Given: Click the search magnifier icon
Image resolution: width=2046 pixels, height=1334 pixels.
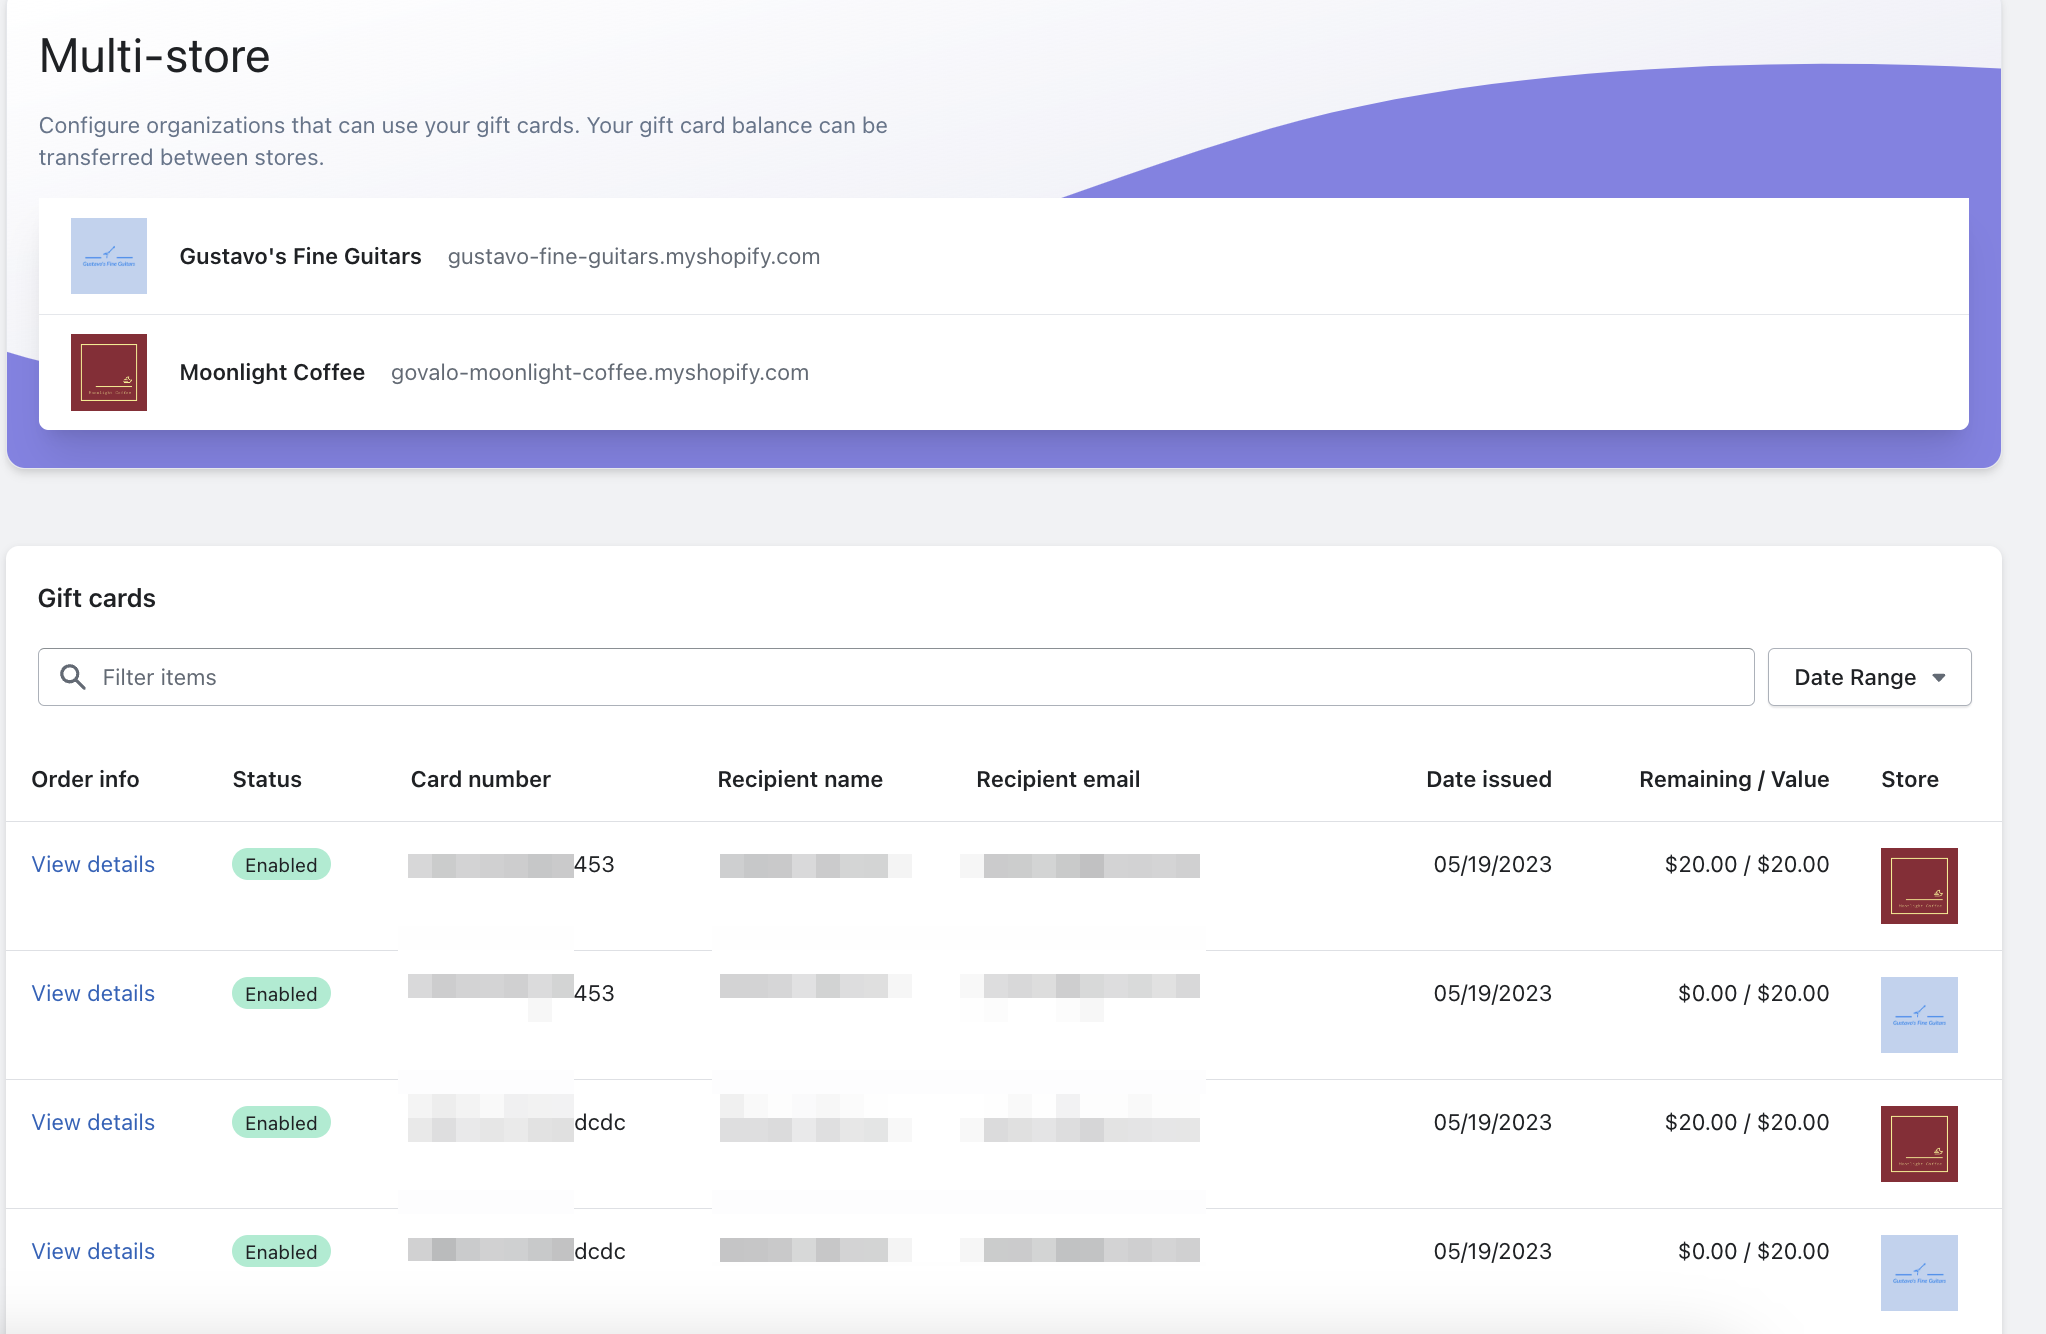Looking at the screenshot, I should tap(72, 677).
